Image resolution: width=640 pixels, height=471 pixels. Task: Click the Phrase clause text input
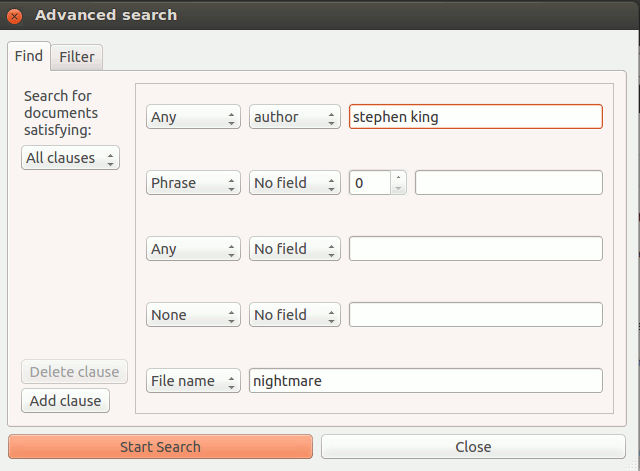509,183
